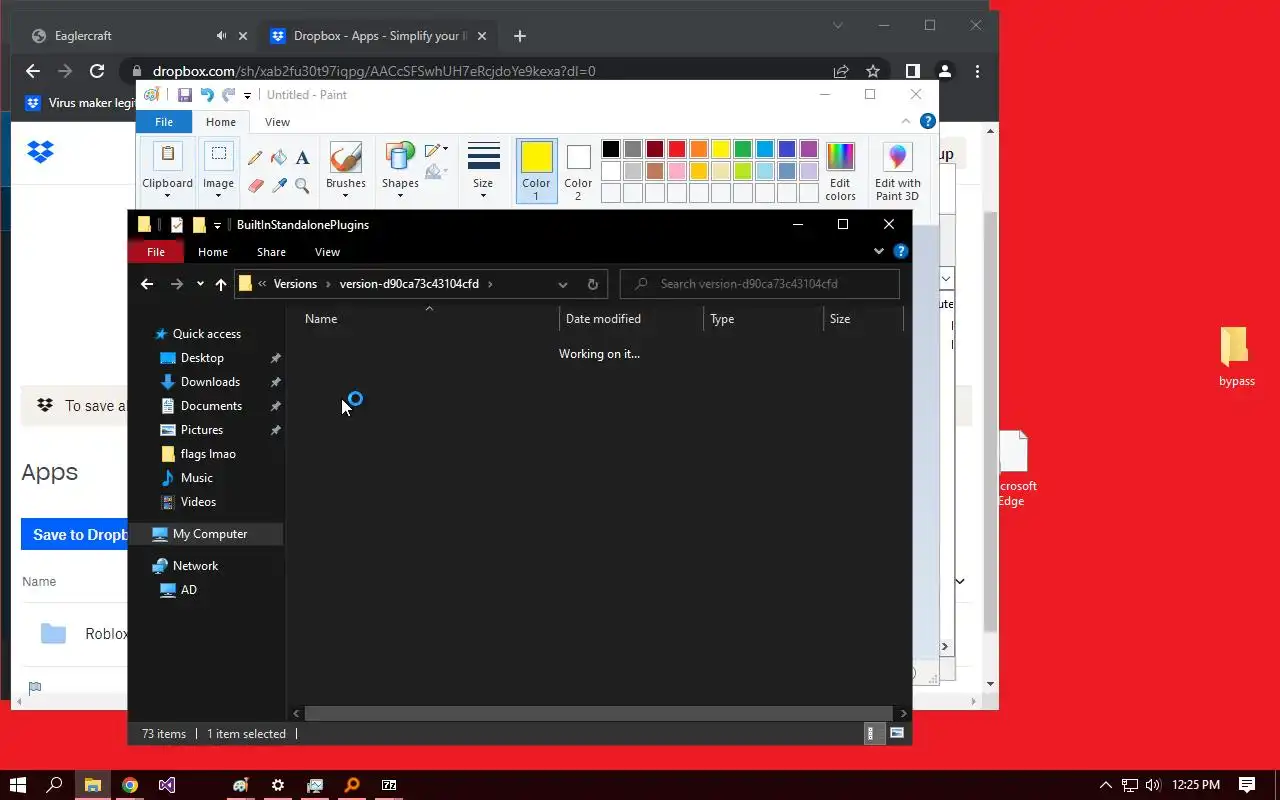Mute the Eaglercraft tab's audio

pyautogui.click(x=221, y=36)
